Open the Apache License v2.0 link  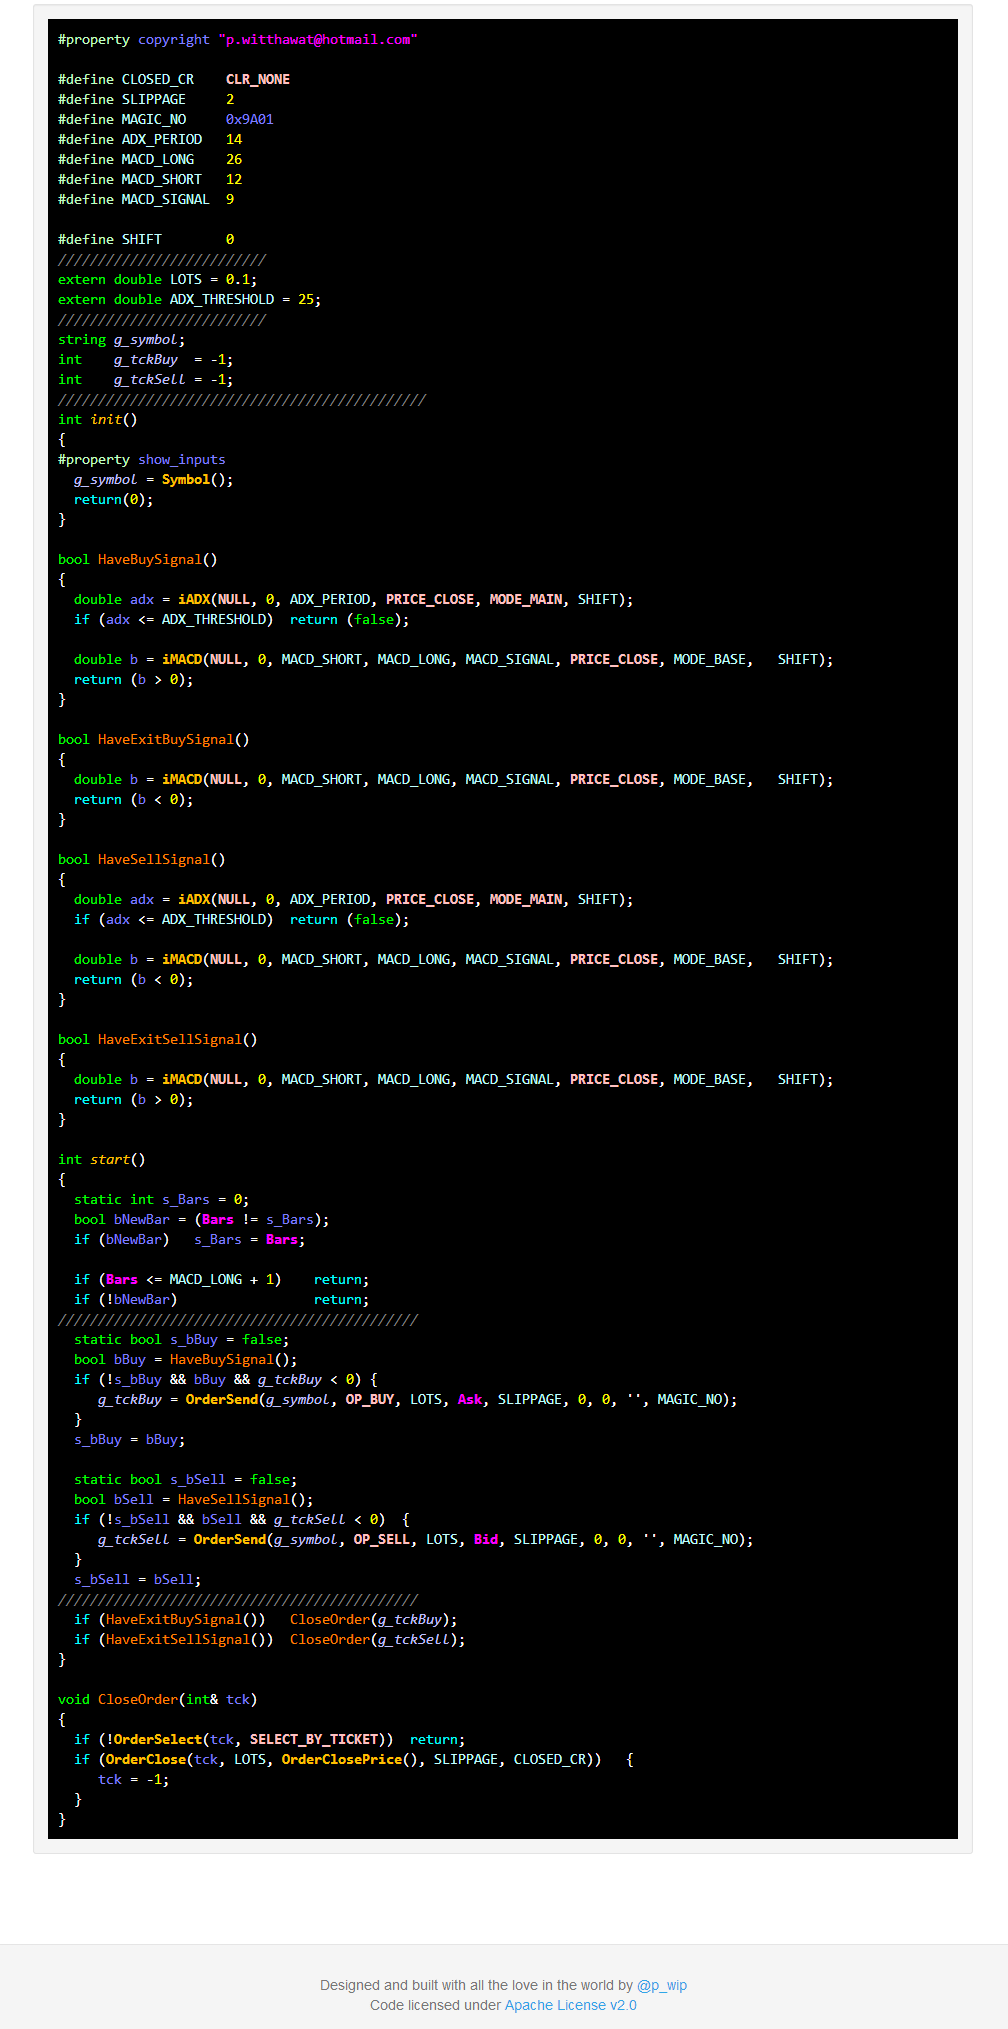coord(570,2005)
